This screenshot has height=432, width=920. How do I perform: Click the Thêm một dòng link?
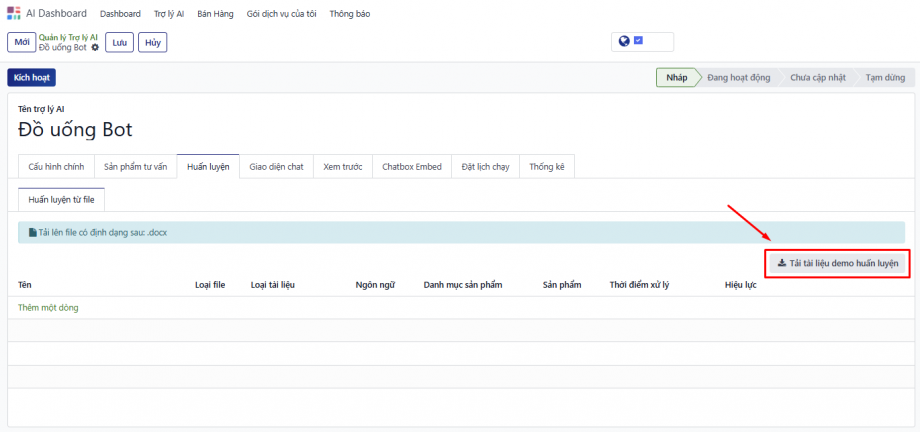coord(48,308)
